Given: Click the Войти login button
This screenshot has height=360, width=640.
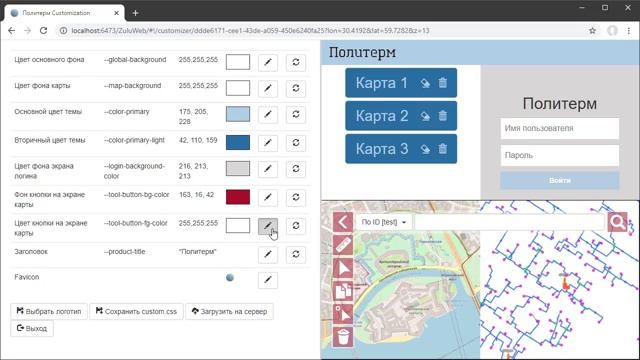Looking at the screenshot, I should click(x=560, y=180).
